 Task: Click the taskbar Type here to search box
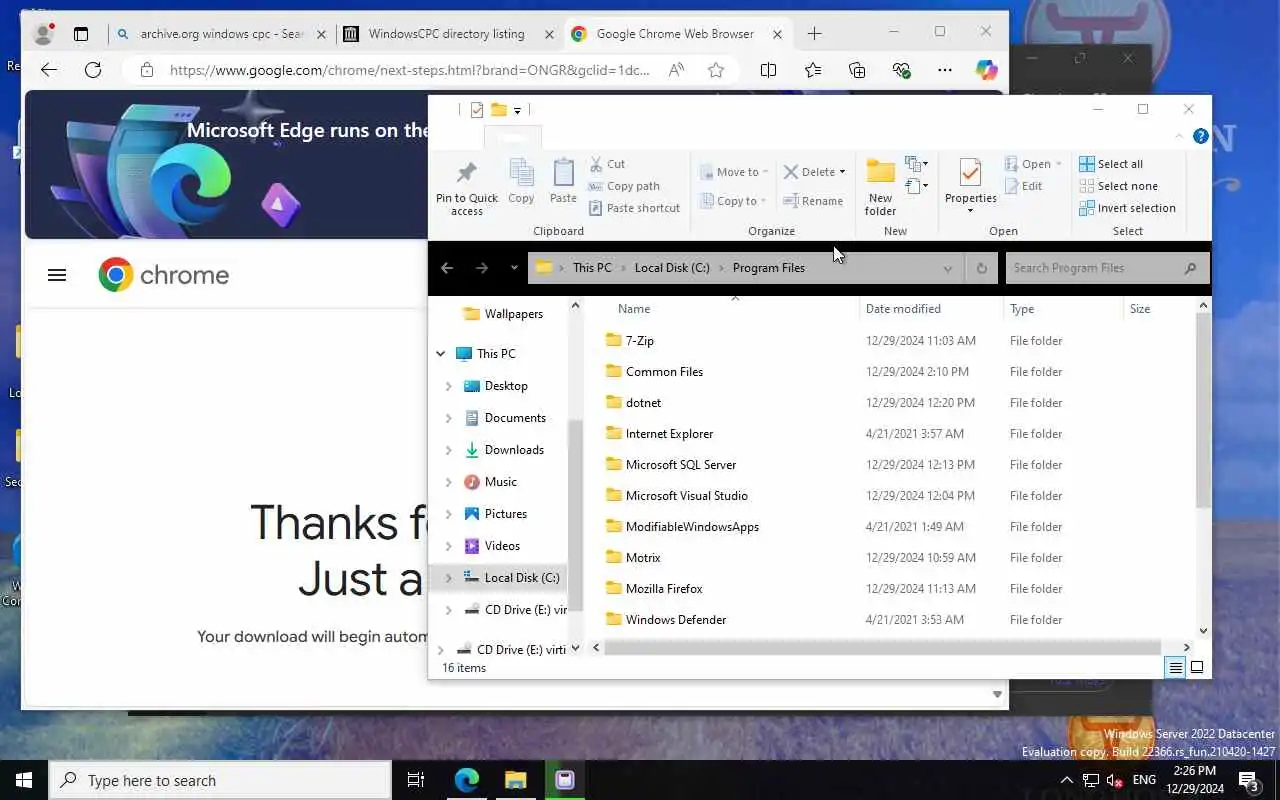coord(220,780)
